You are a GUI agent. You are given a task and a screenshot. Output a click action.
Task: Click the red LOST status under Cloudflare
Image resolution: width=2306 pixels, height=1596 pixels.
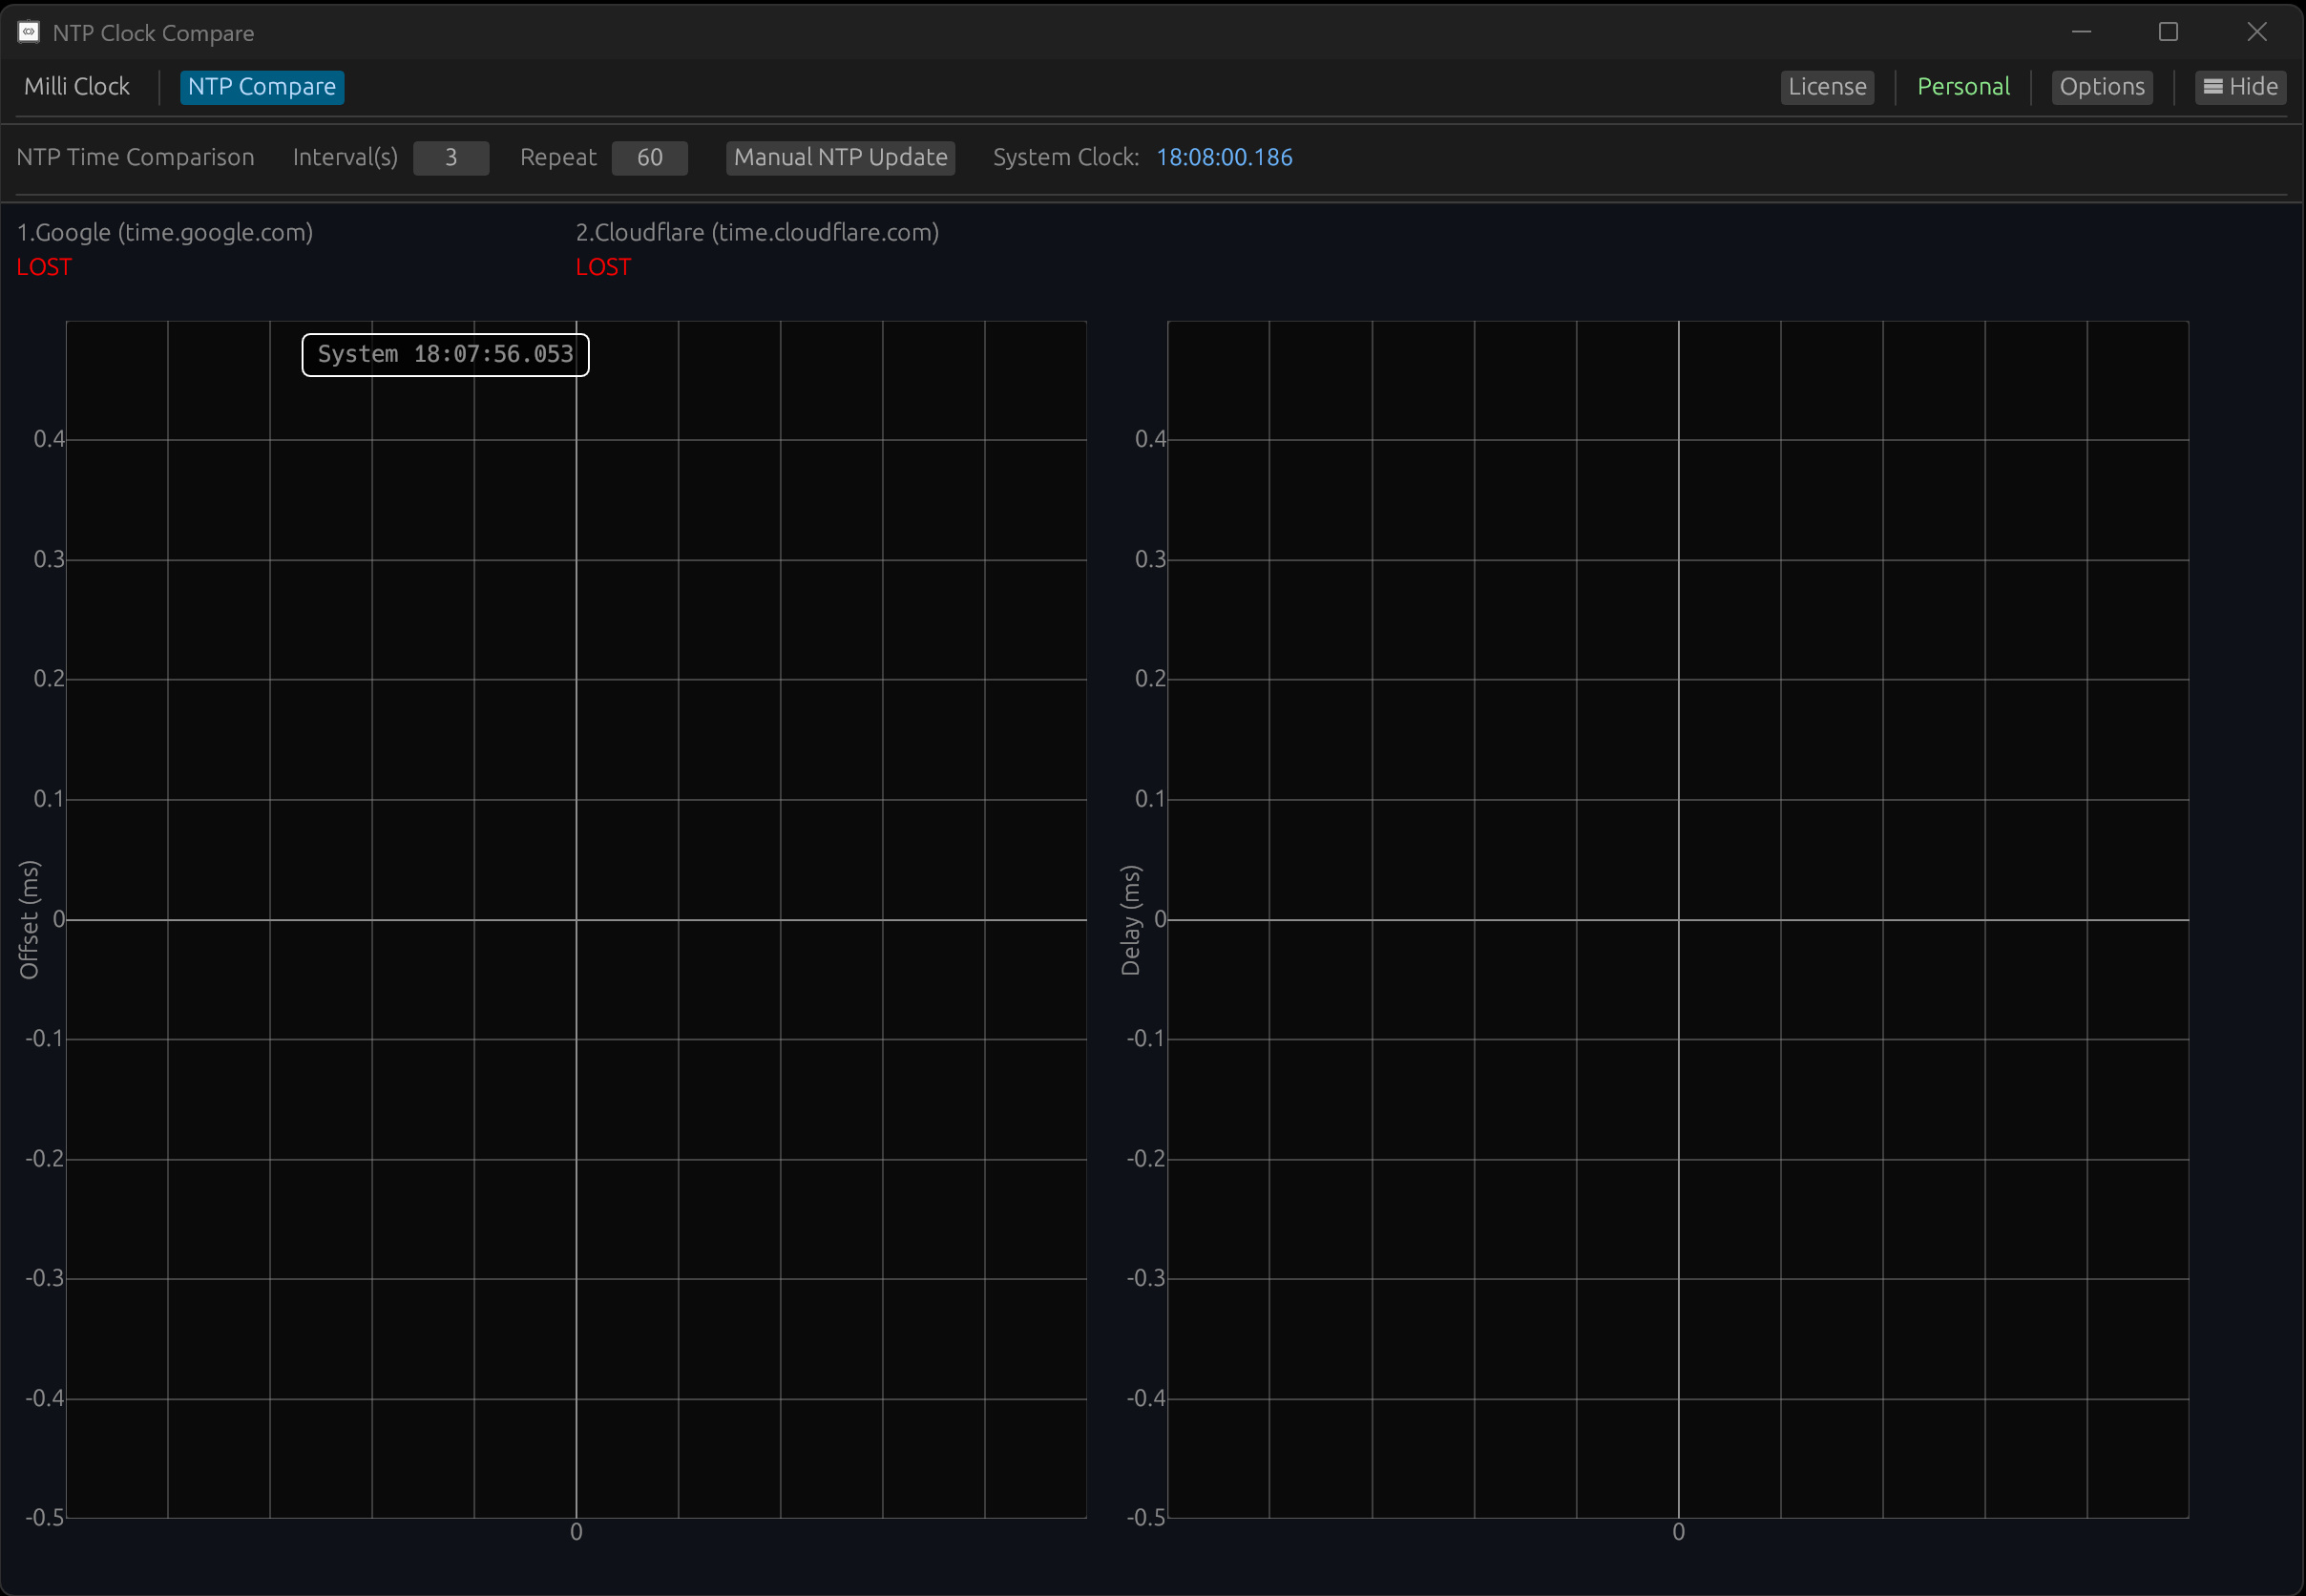click(x=603, y=268)
